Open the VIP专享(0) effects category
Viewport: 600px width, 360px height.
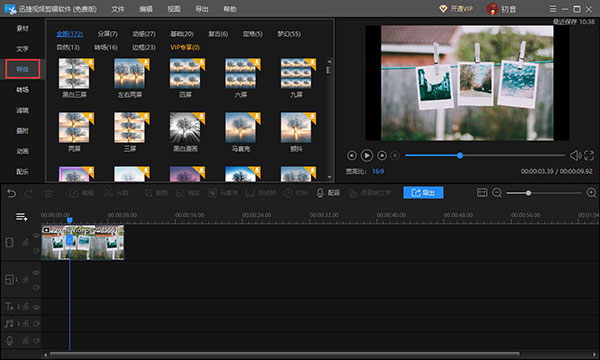185,47
